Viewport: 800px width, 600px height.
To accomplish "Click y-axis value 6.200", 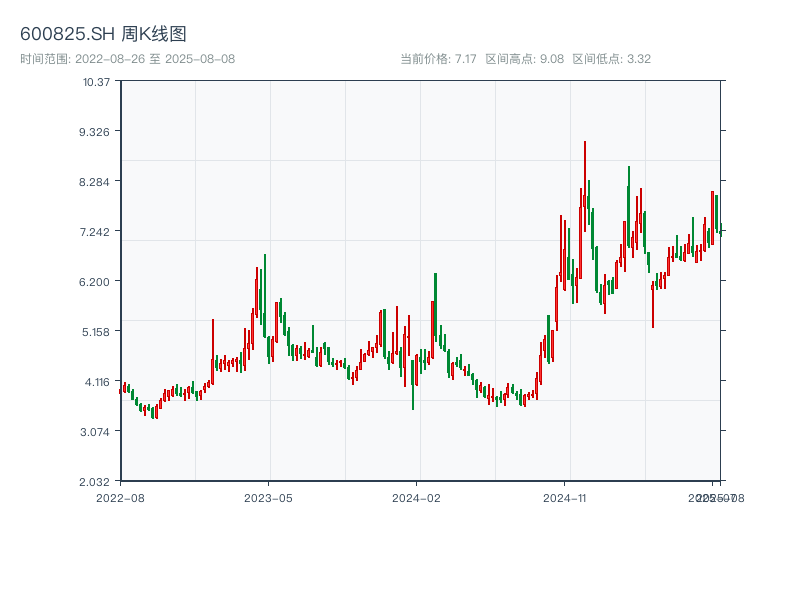I will click(x=94, y=282).
